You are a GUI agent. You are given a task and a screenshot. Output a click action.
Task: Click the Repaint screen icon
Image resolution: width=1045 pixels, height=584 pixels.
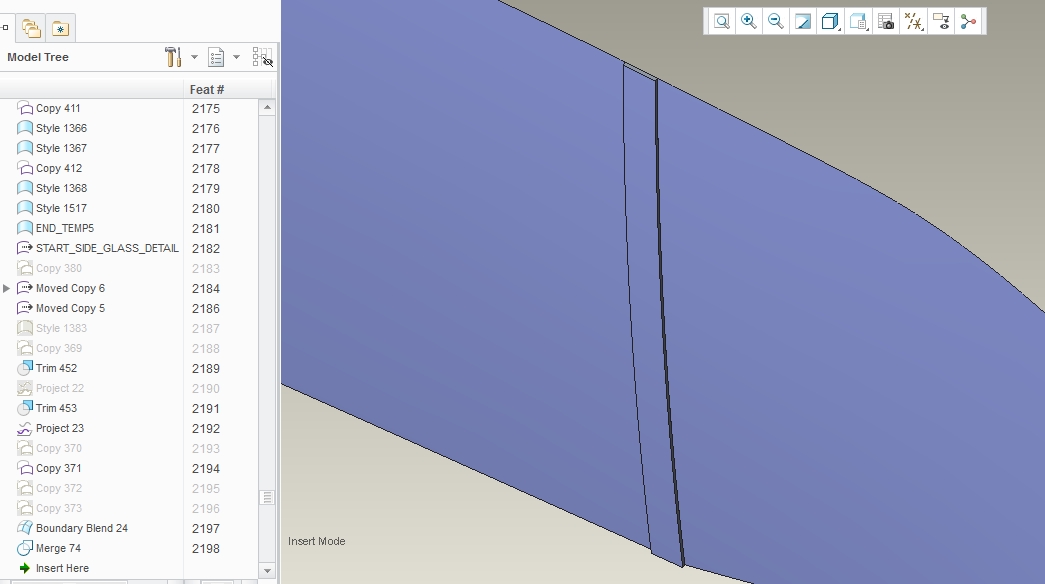[803, 21]
